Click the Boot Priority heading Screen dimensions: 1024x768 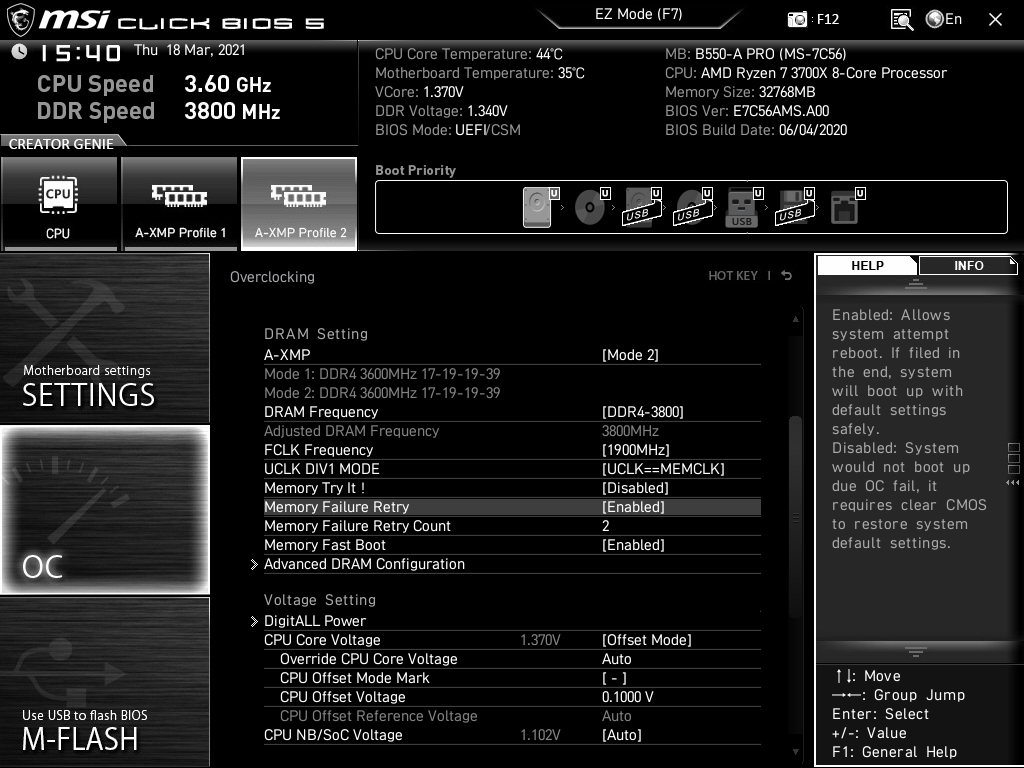(x=415, y=170)
